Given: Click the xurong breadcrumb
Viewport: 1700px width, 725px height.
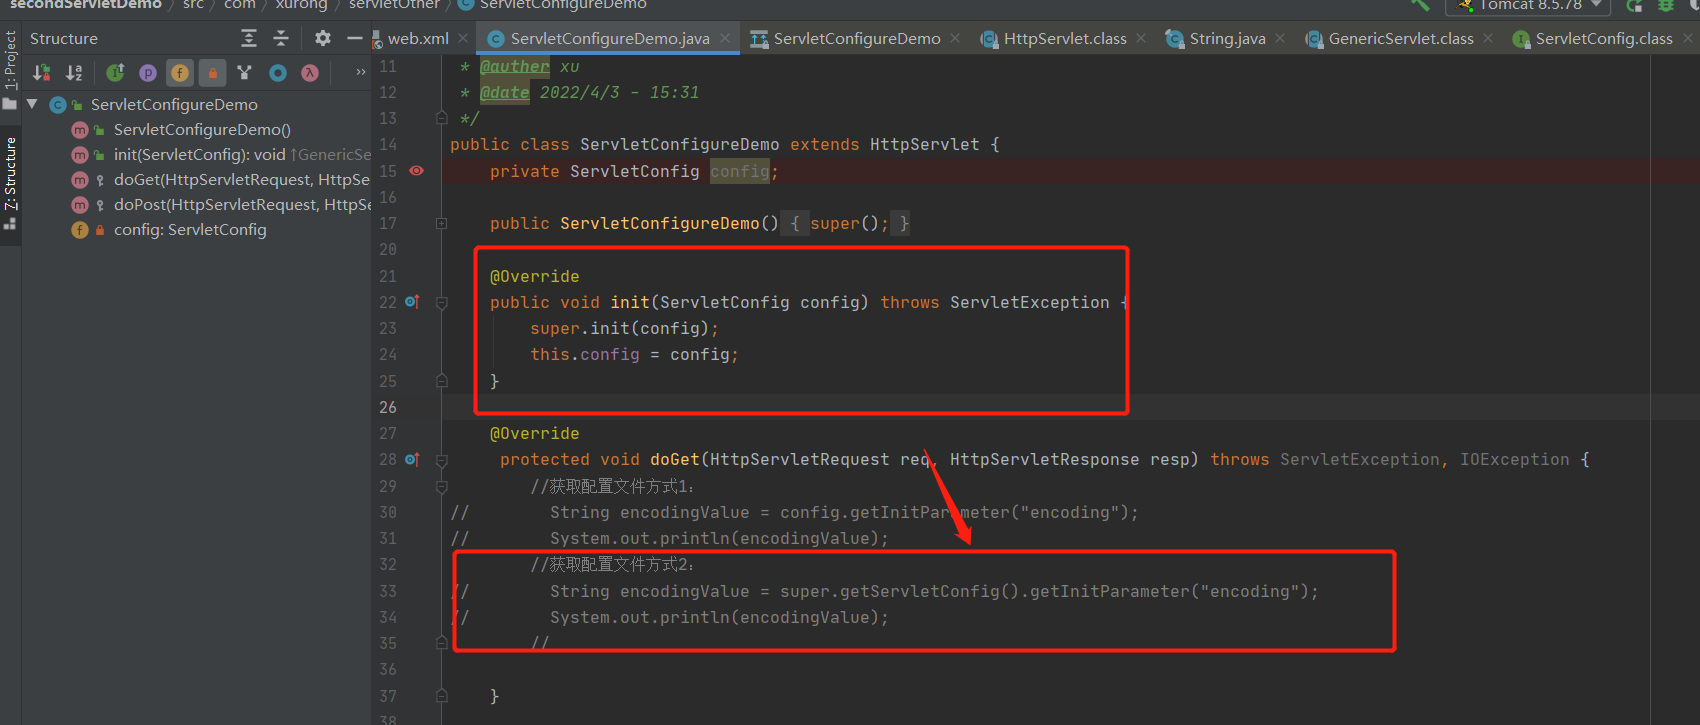Looking at the screenshot, I should coord(302,5).
